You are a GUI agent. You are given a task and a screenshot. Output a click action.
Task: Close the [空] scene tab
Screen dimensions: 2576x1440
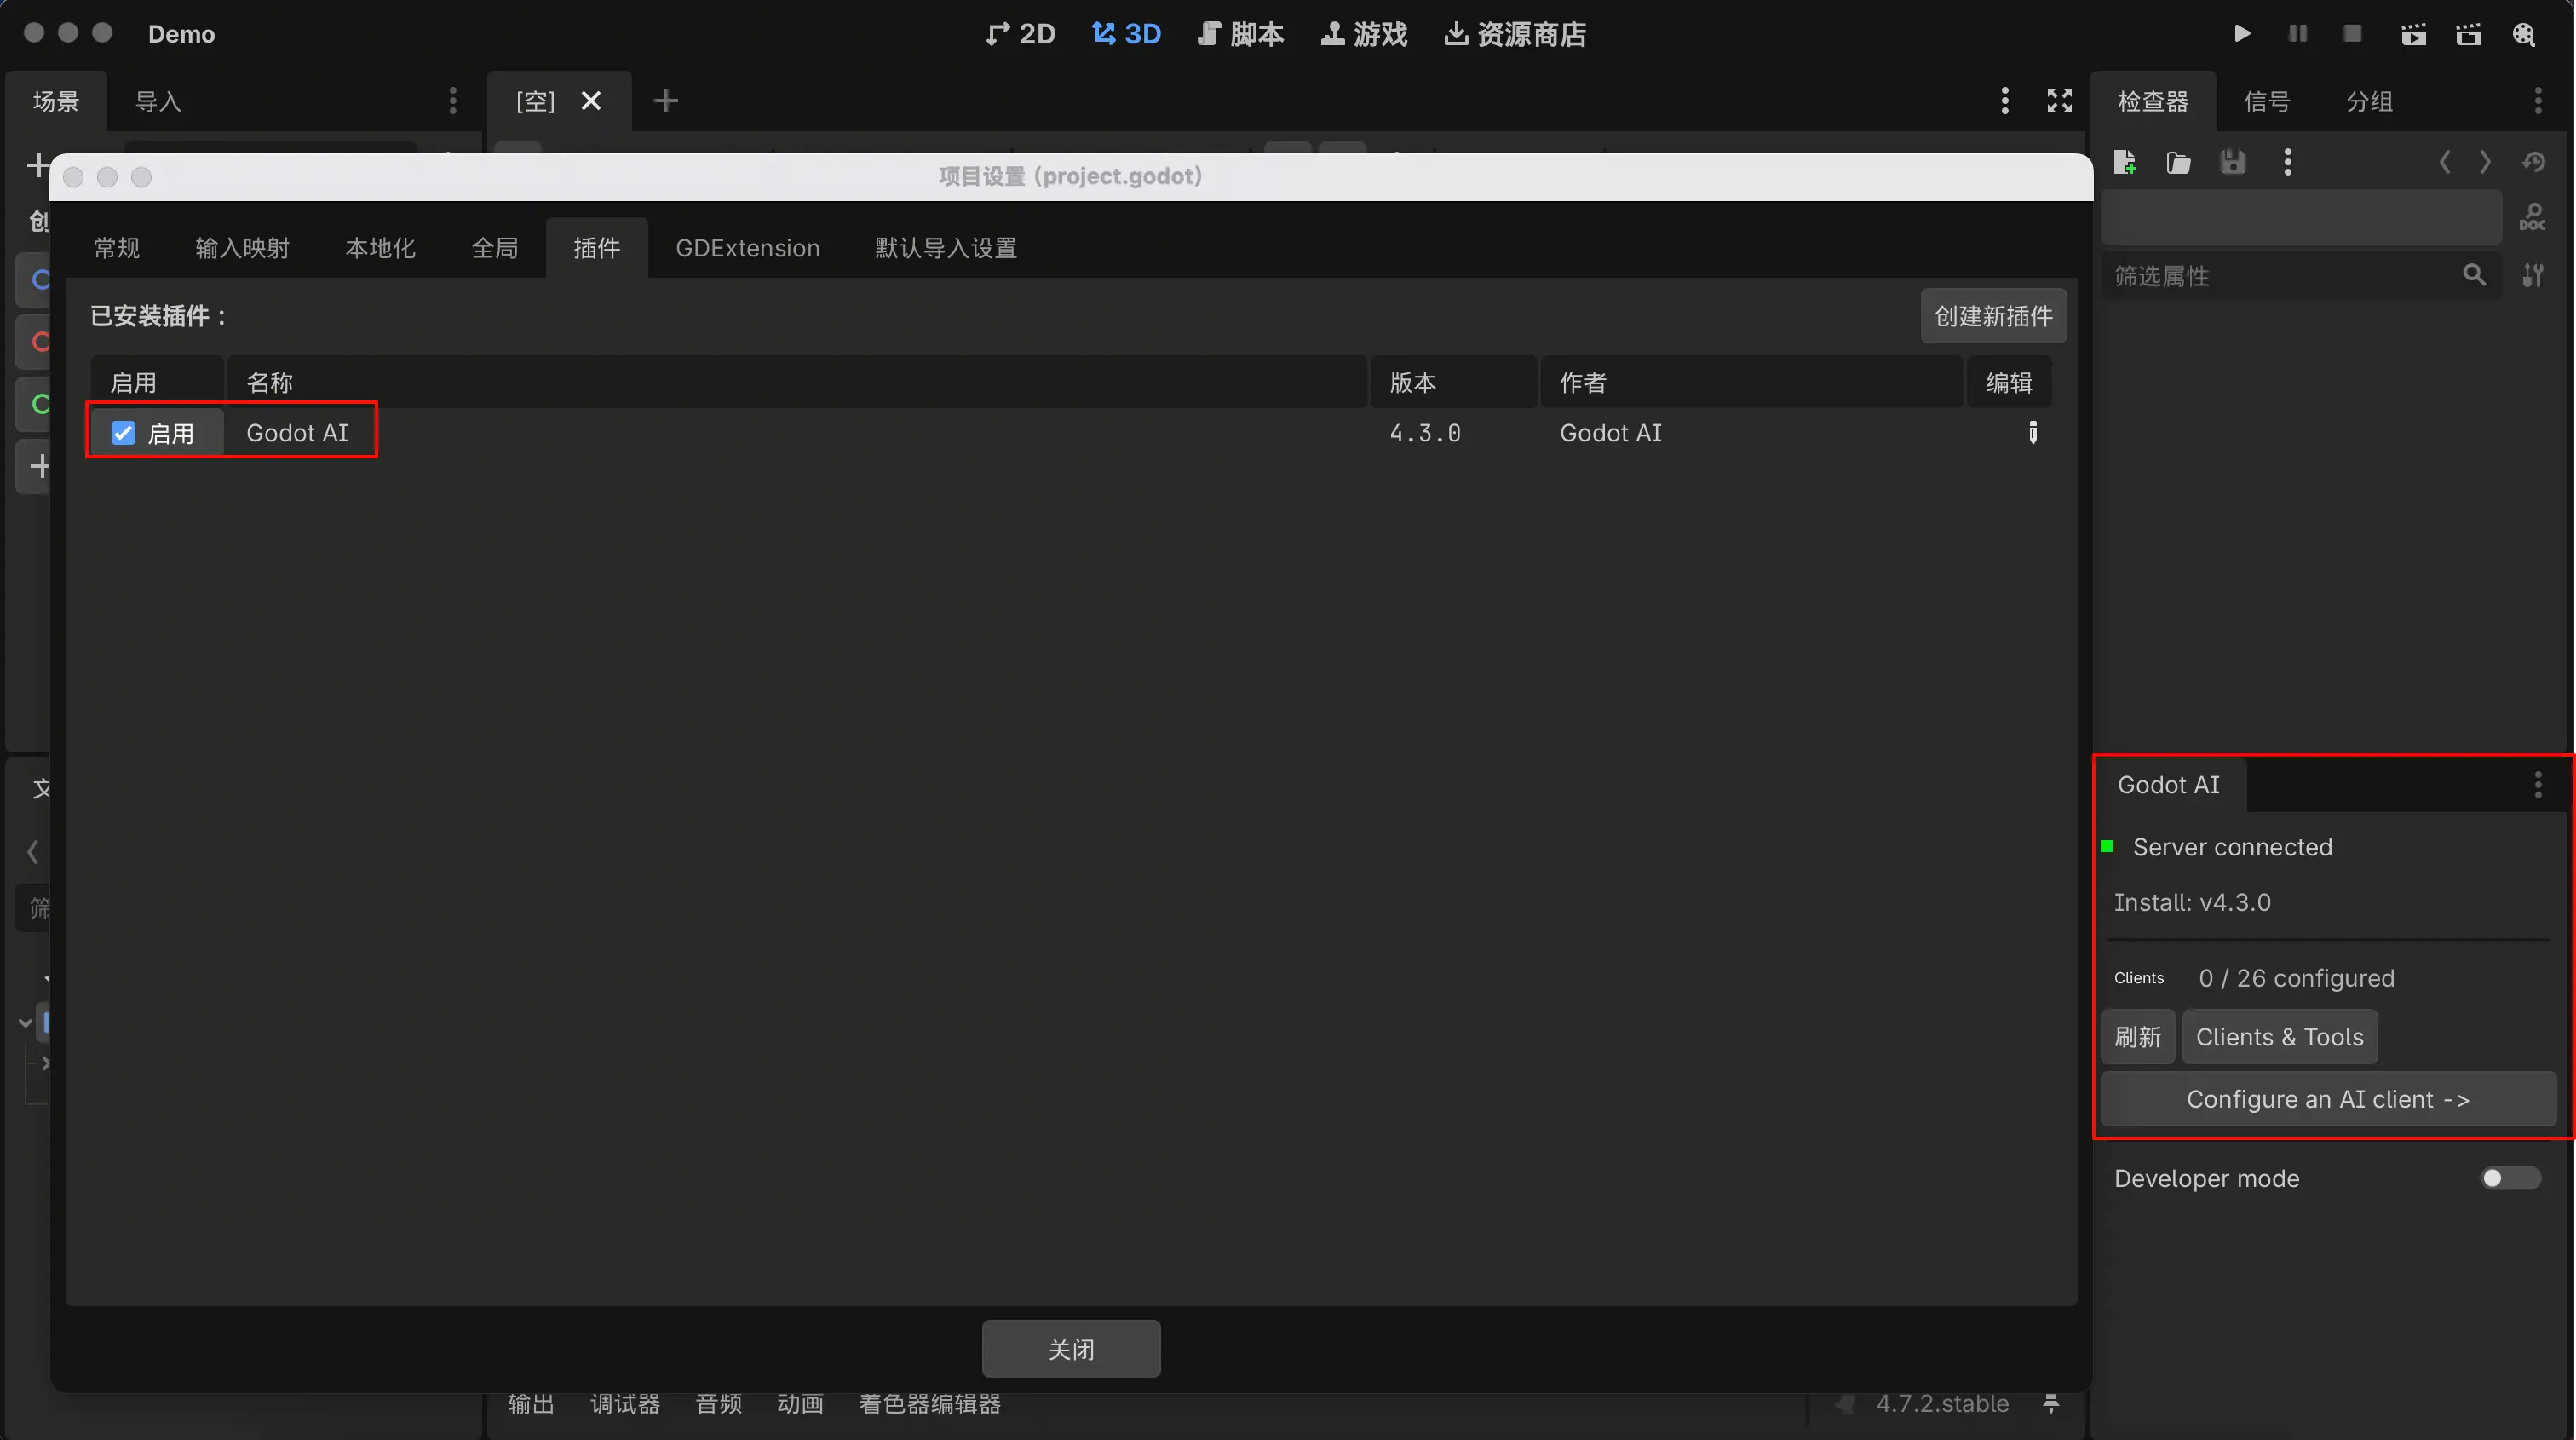[591, 100]
